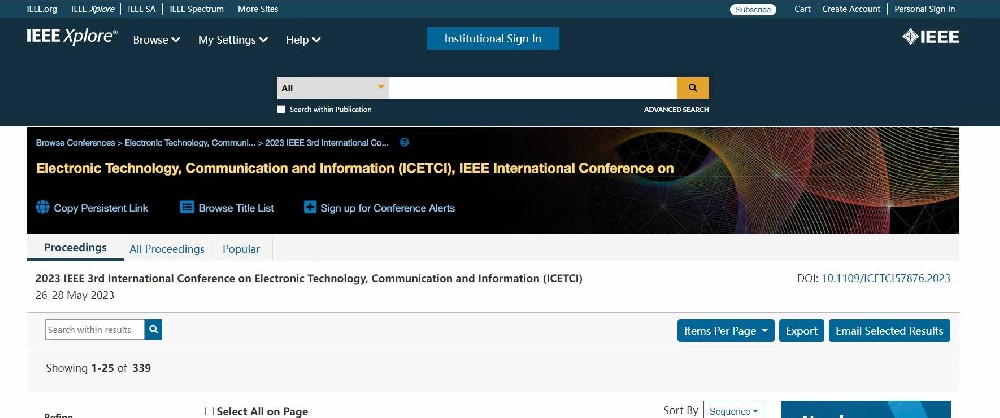Expand the Browse menu
This screenshot has width=1000, height=418.
[156, 40]
